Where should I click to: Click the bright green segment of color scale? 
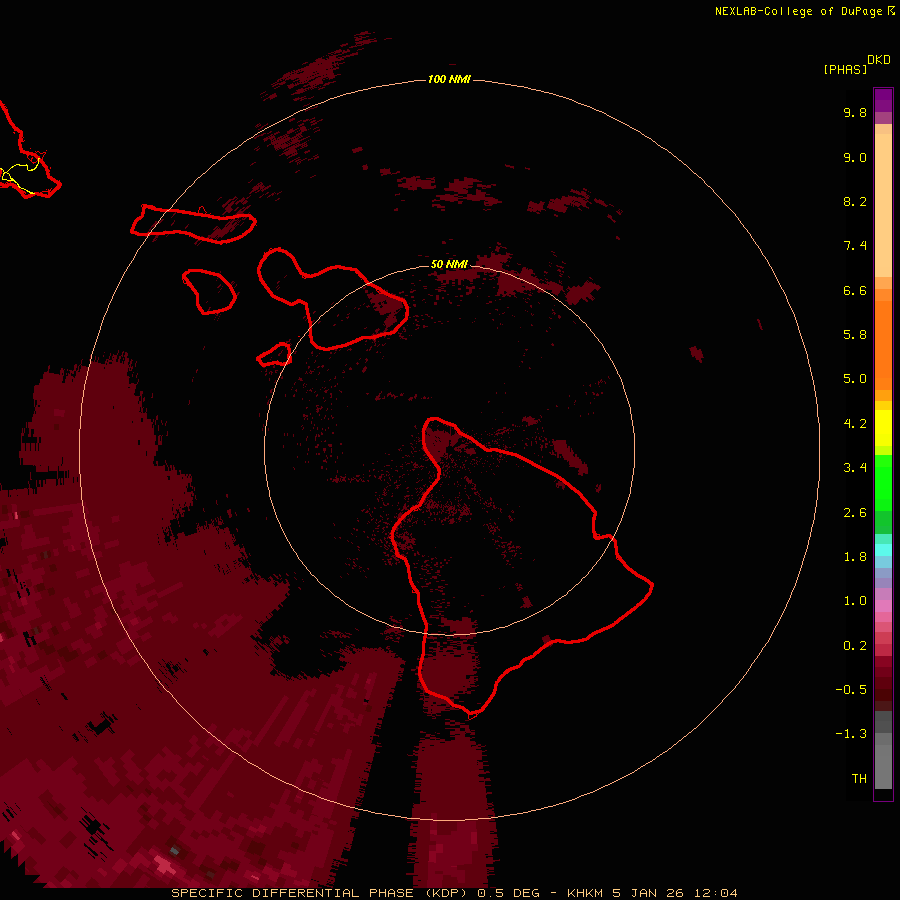pos(883,482)
